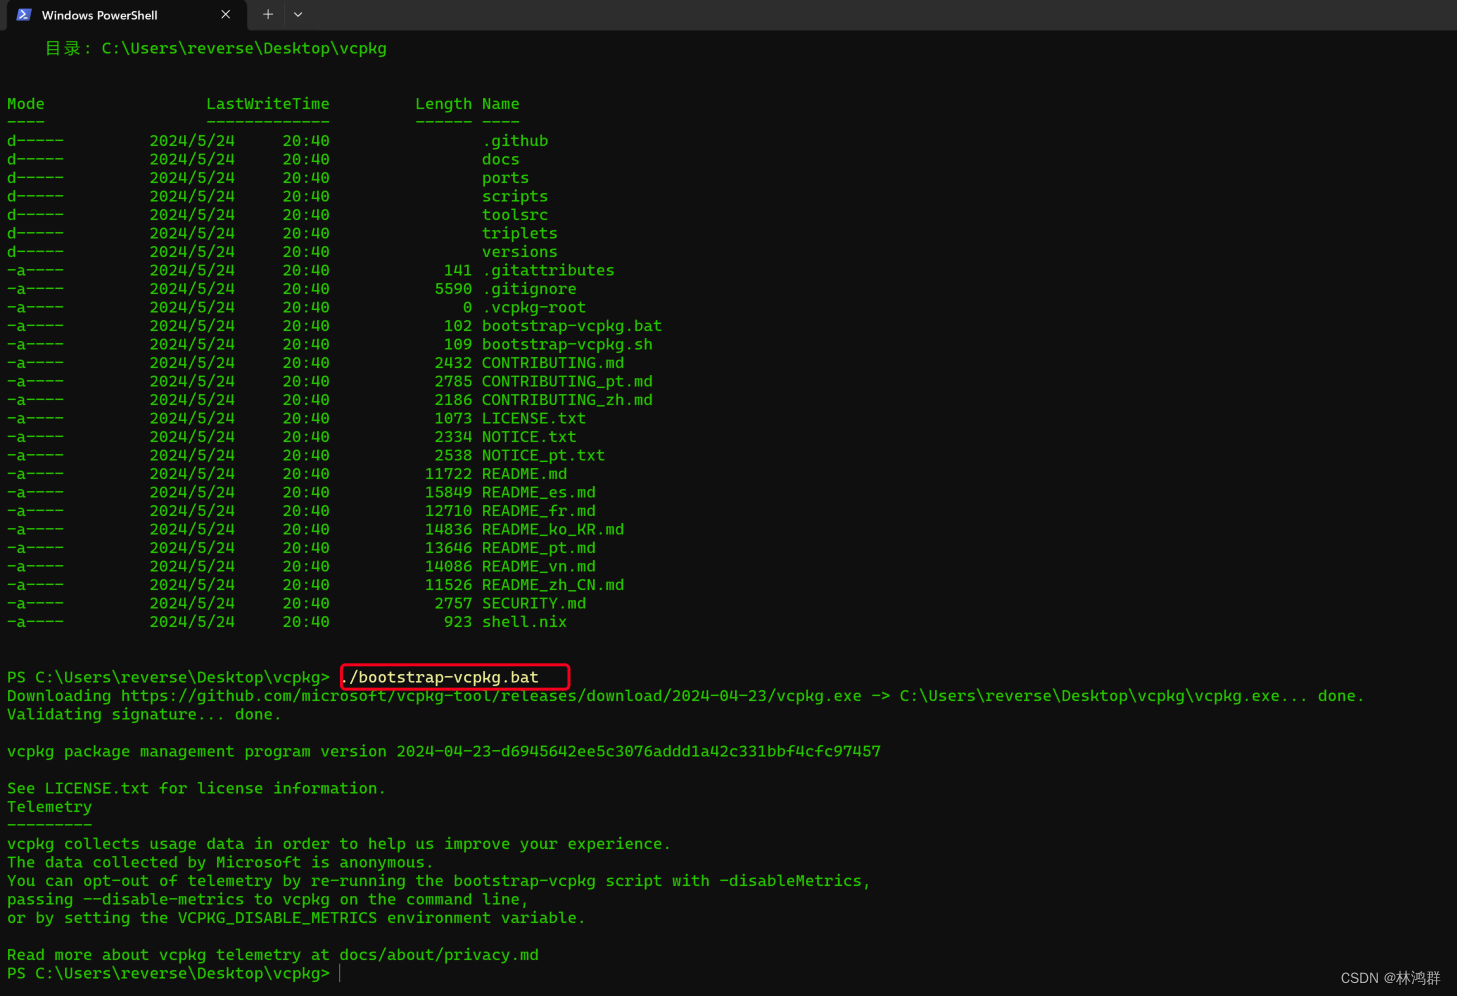
Task: Click the triplets directory name
Action: 520,233
